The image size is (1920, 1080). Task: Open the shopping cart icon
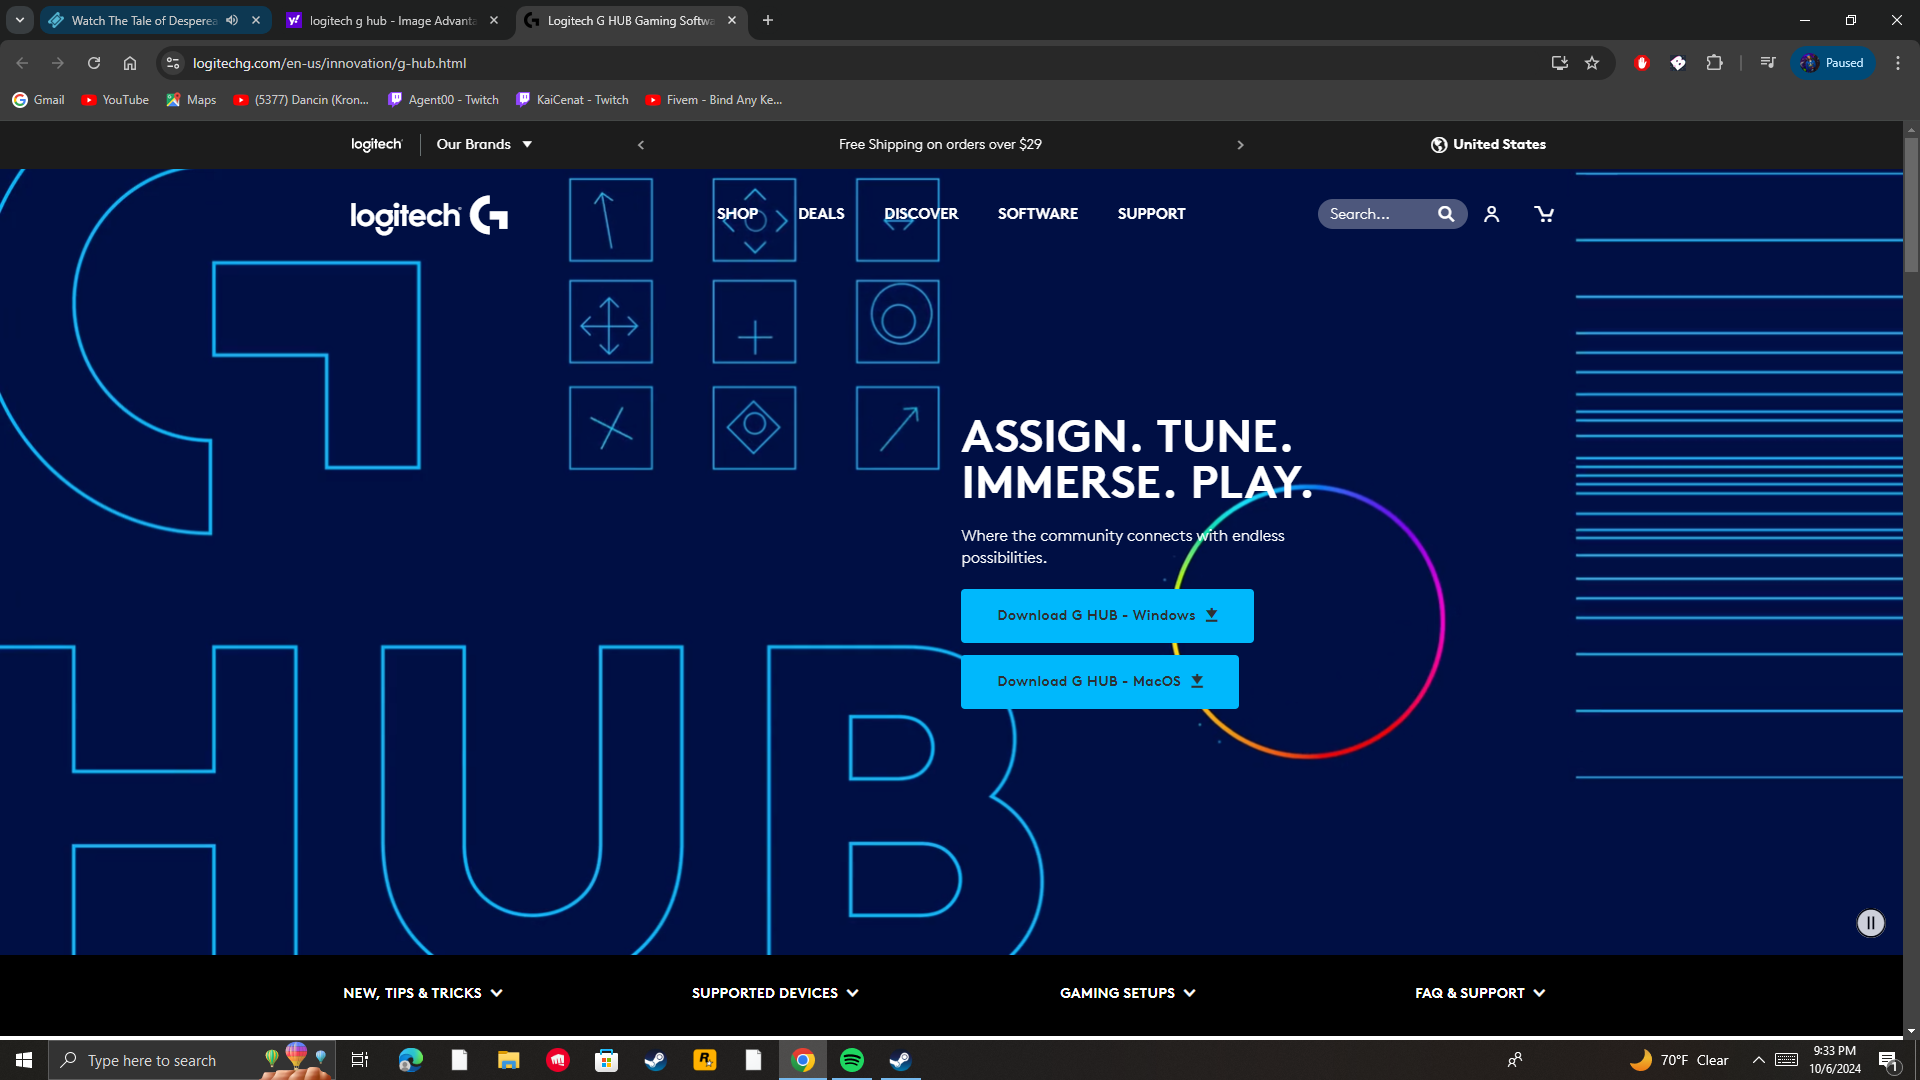tap(1544, 214)
